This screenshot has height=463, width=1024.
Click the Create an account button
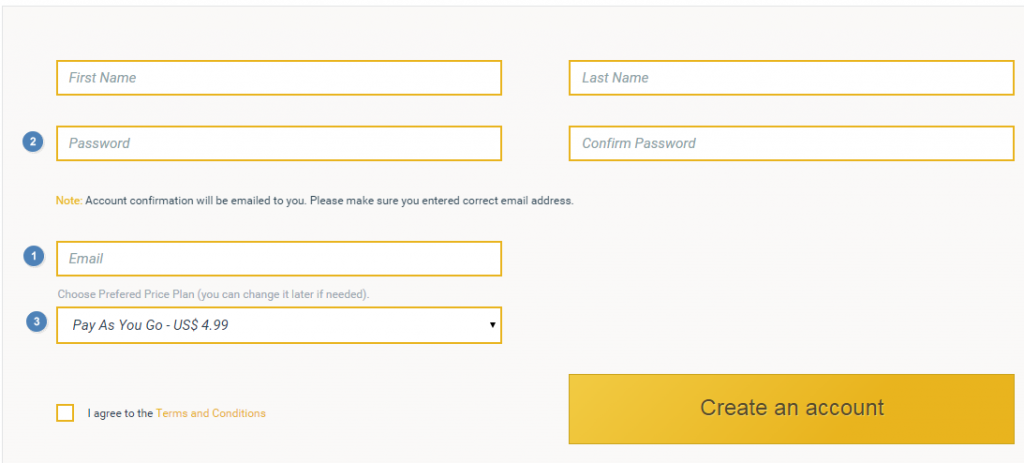click(x=792, y=409)
